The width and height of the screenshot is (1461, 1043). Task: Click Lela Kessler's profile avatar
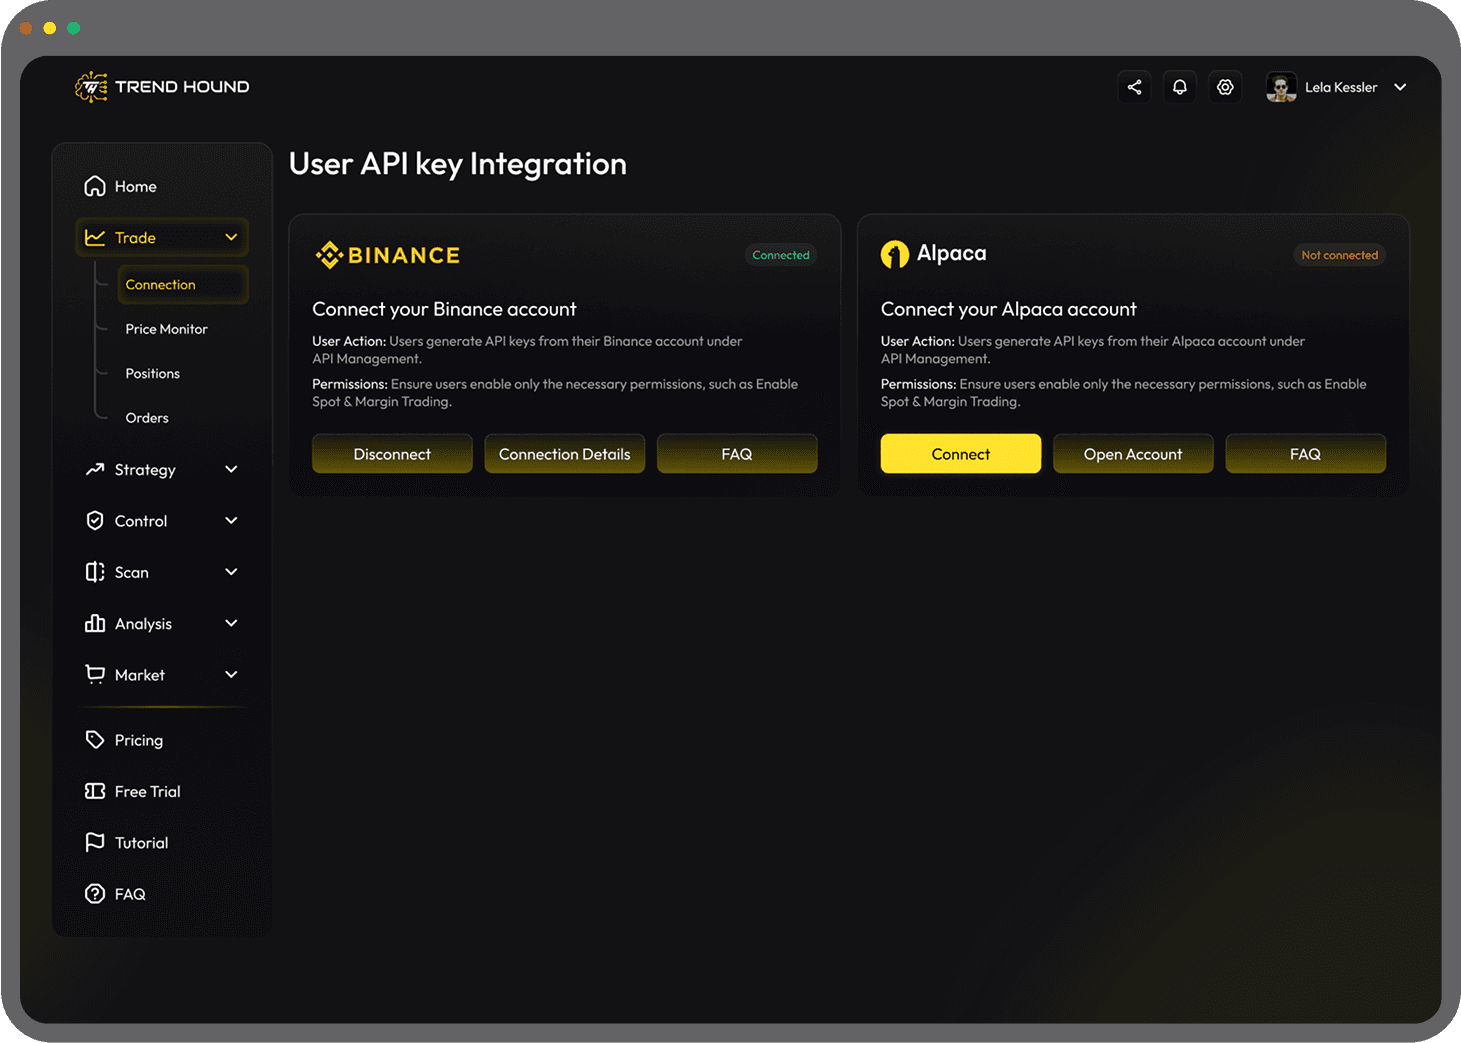(1281, 87)
